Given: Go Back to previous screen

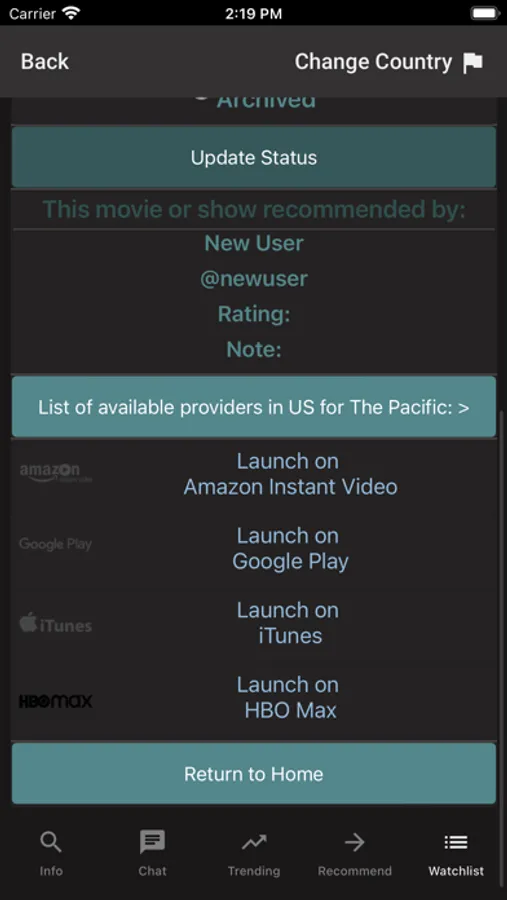Looking at the screenshot, I should pyautogui.click(x=45, y=61).
